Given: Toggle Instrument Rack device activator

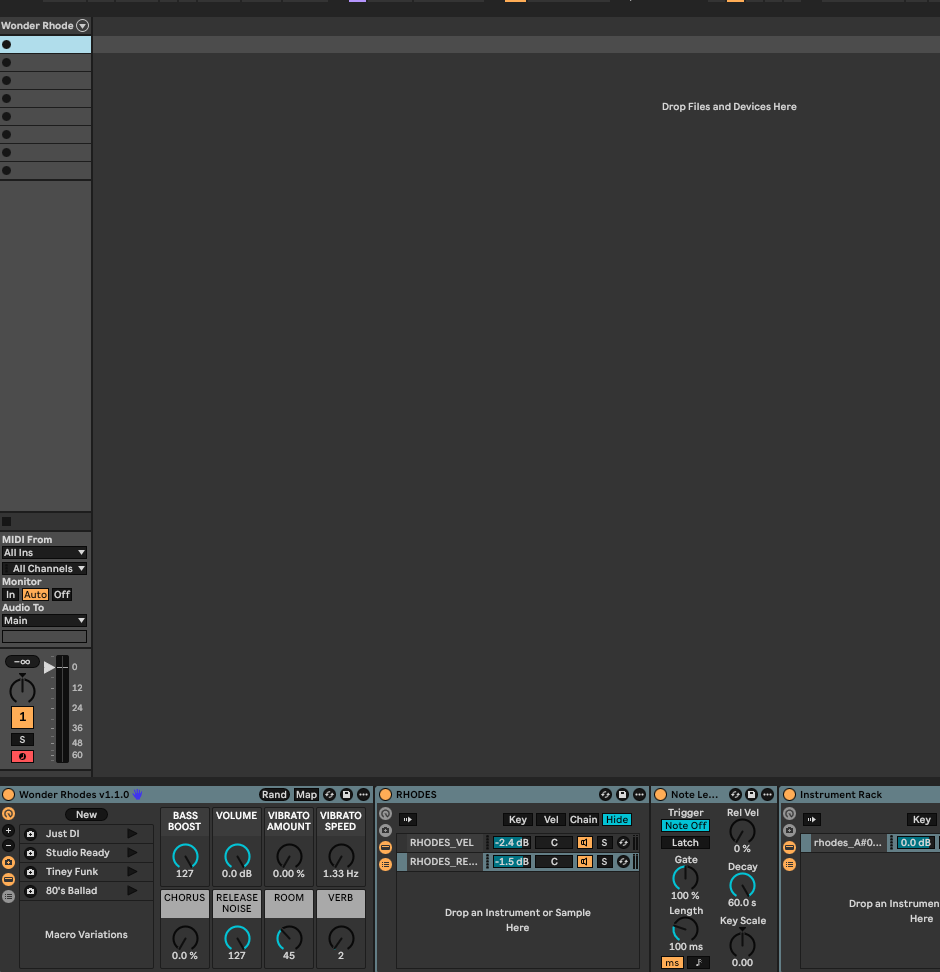Looking at the screenshot, I should click(x=790, y=795).
